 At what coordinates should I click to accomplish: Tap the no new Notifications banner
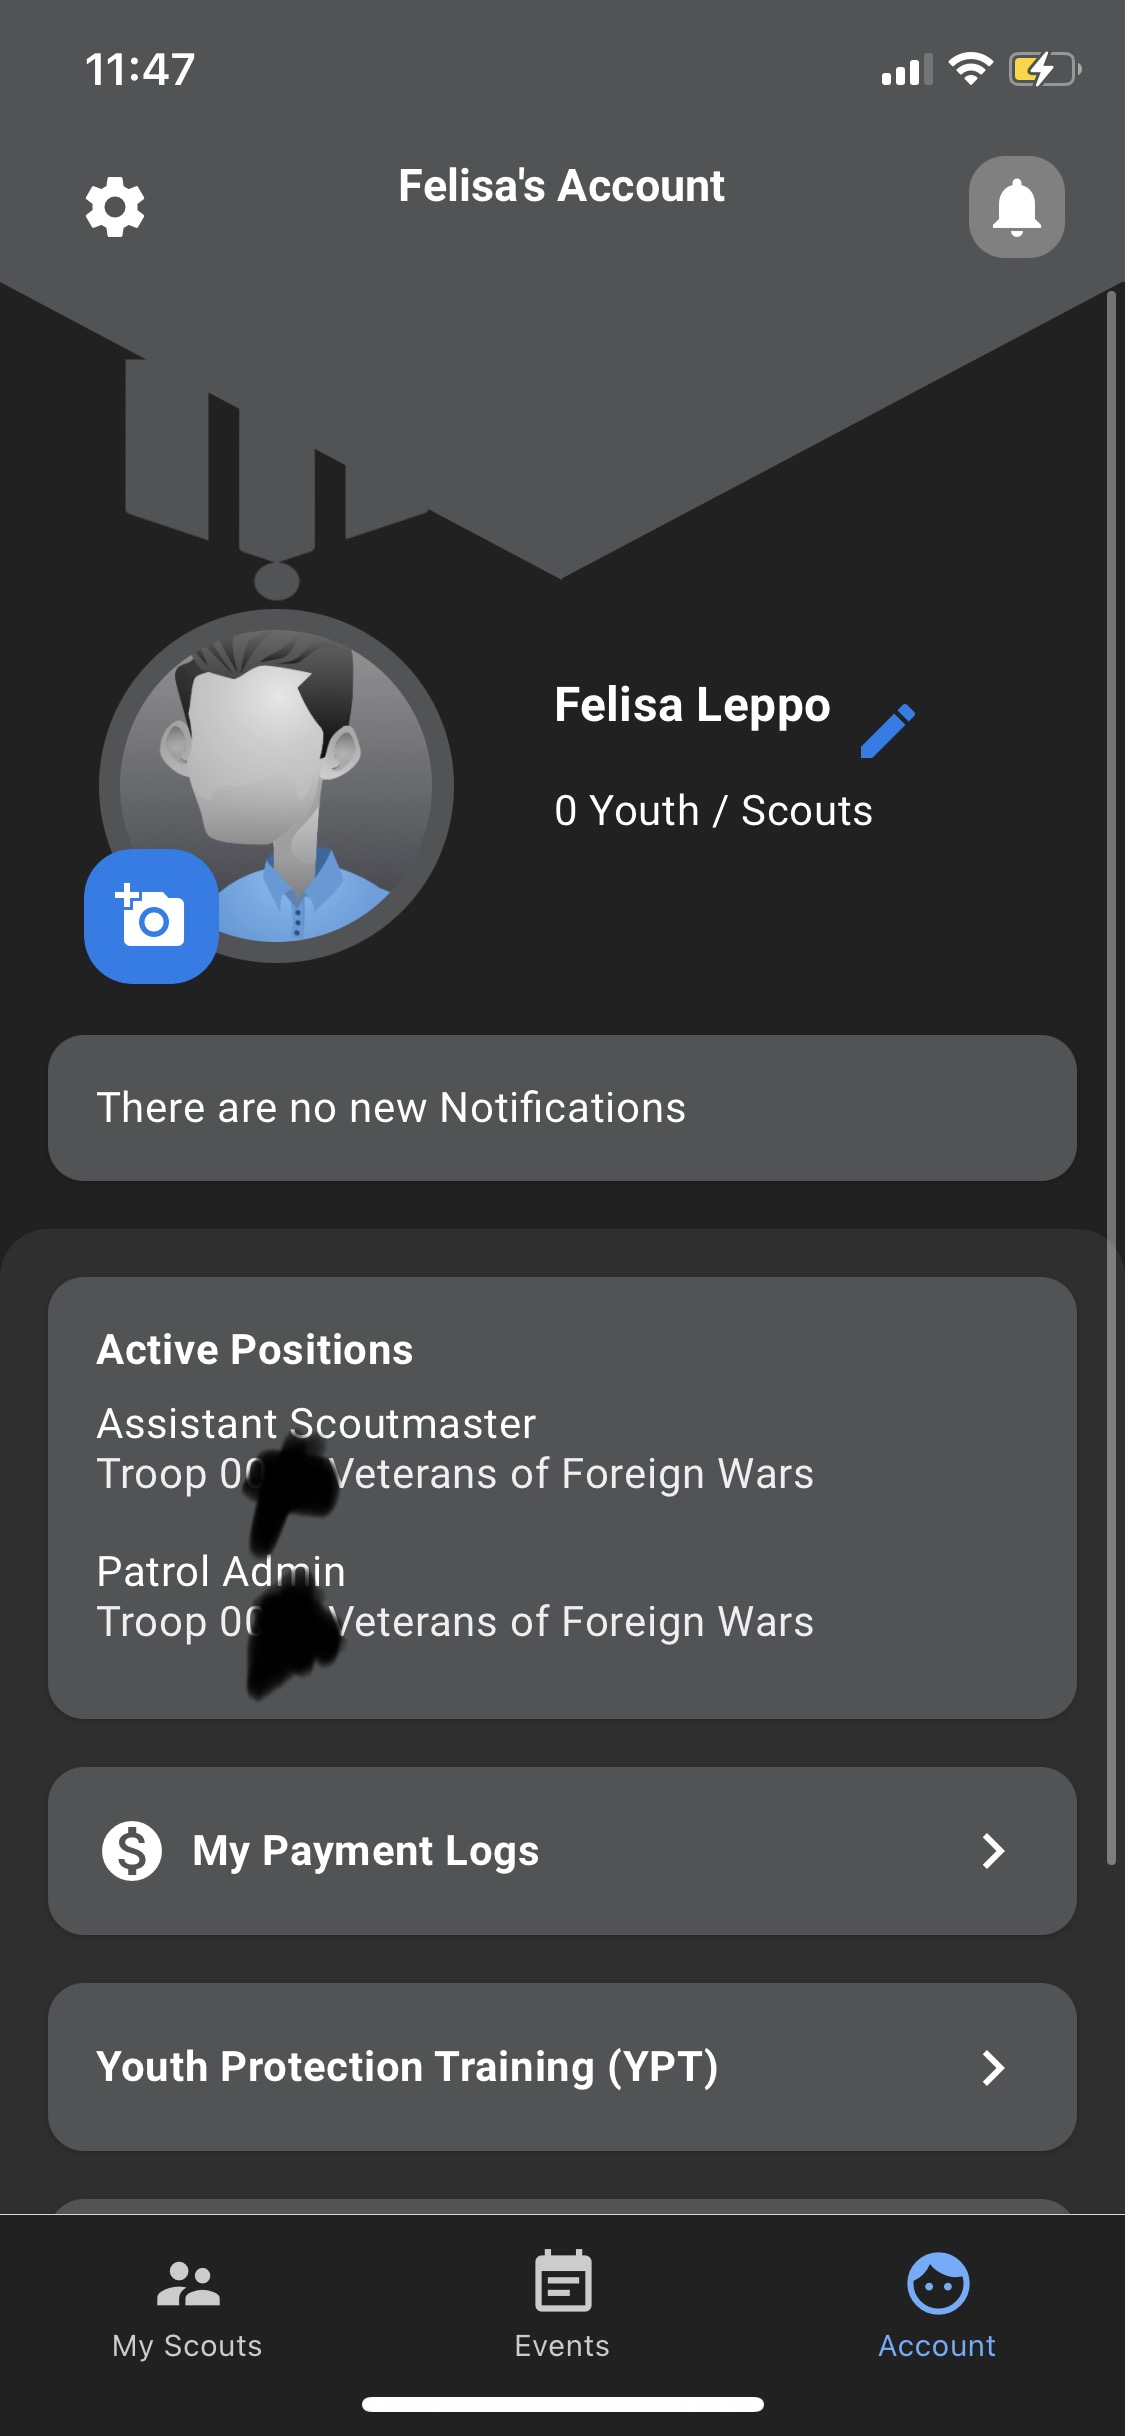562,1108
